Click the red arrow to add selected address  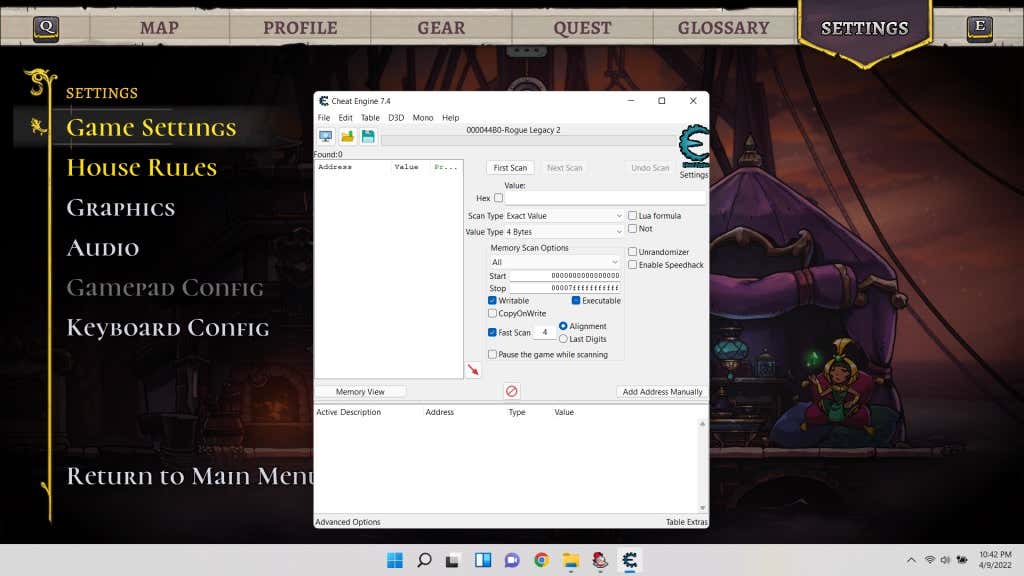click(473, 369)
